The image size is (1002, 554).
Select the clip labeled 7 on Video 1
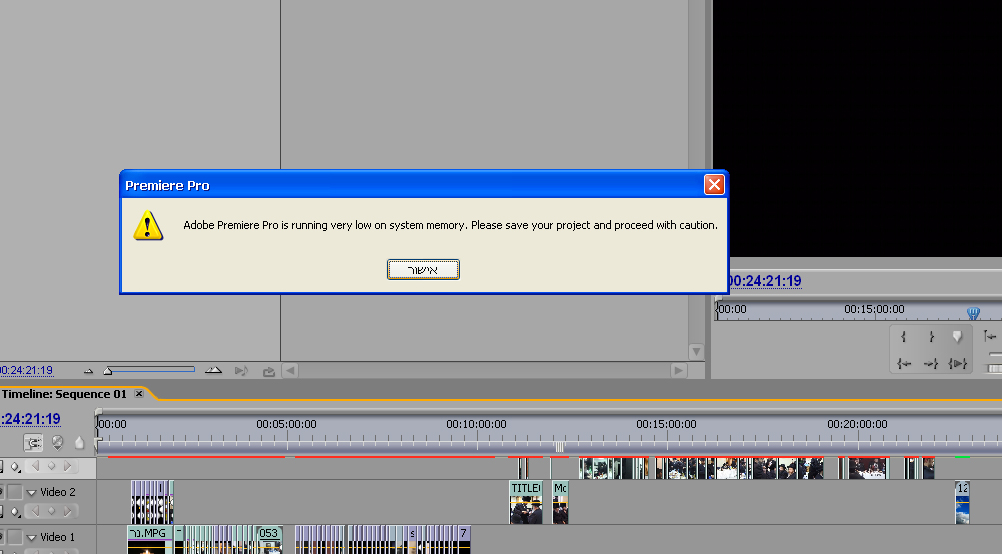pos(465,540)
